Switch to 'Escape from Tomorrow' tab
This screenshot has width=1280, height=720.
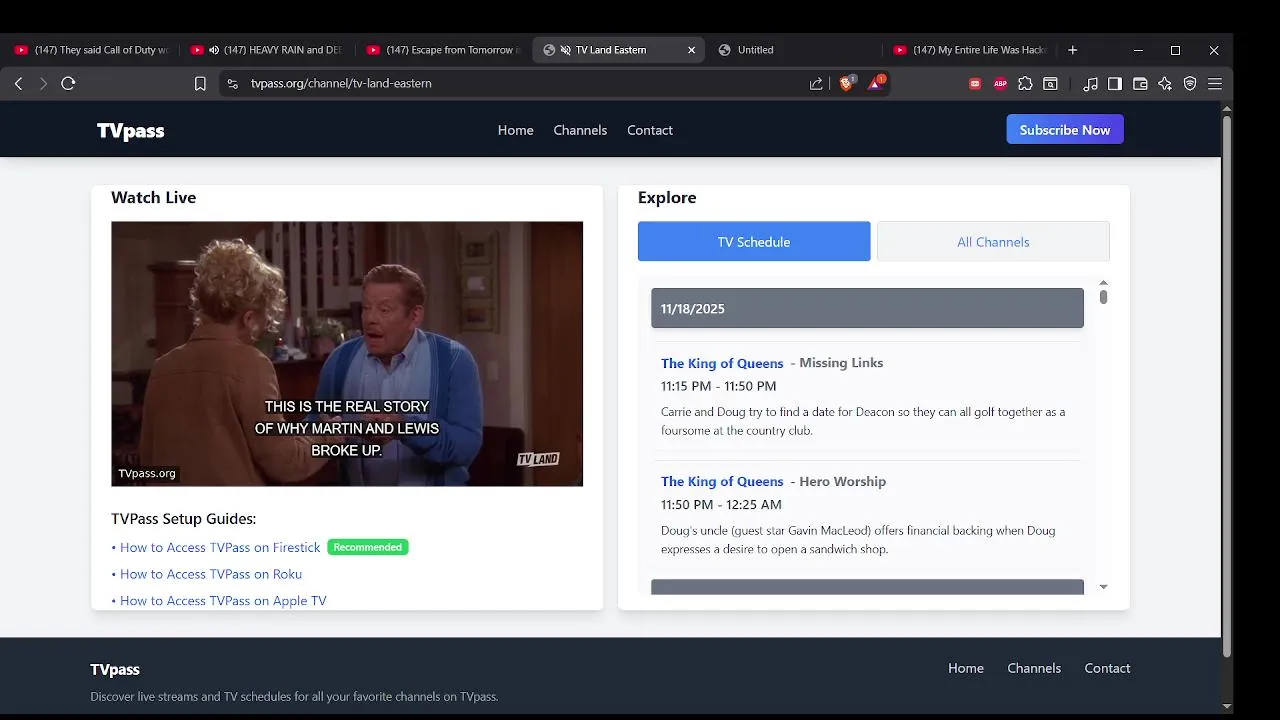tap(444, 50)
